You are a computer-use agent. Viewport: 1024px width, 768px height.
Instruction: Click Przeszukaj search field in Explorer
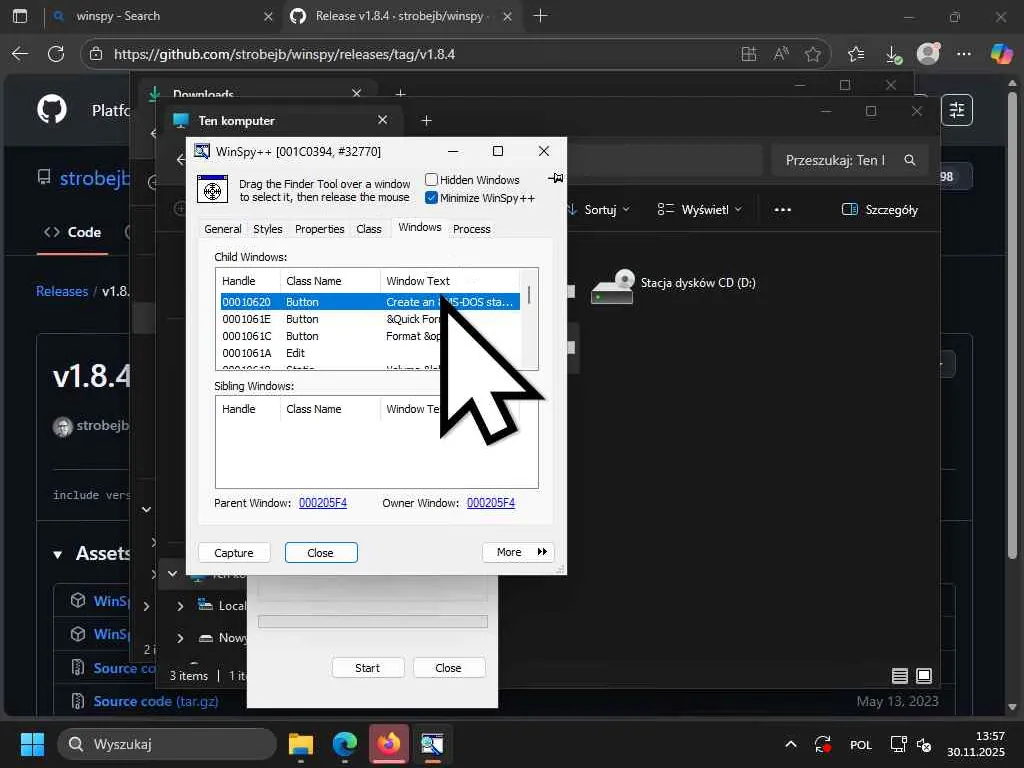click(x=850, y=160)
